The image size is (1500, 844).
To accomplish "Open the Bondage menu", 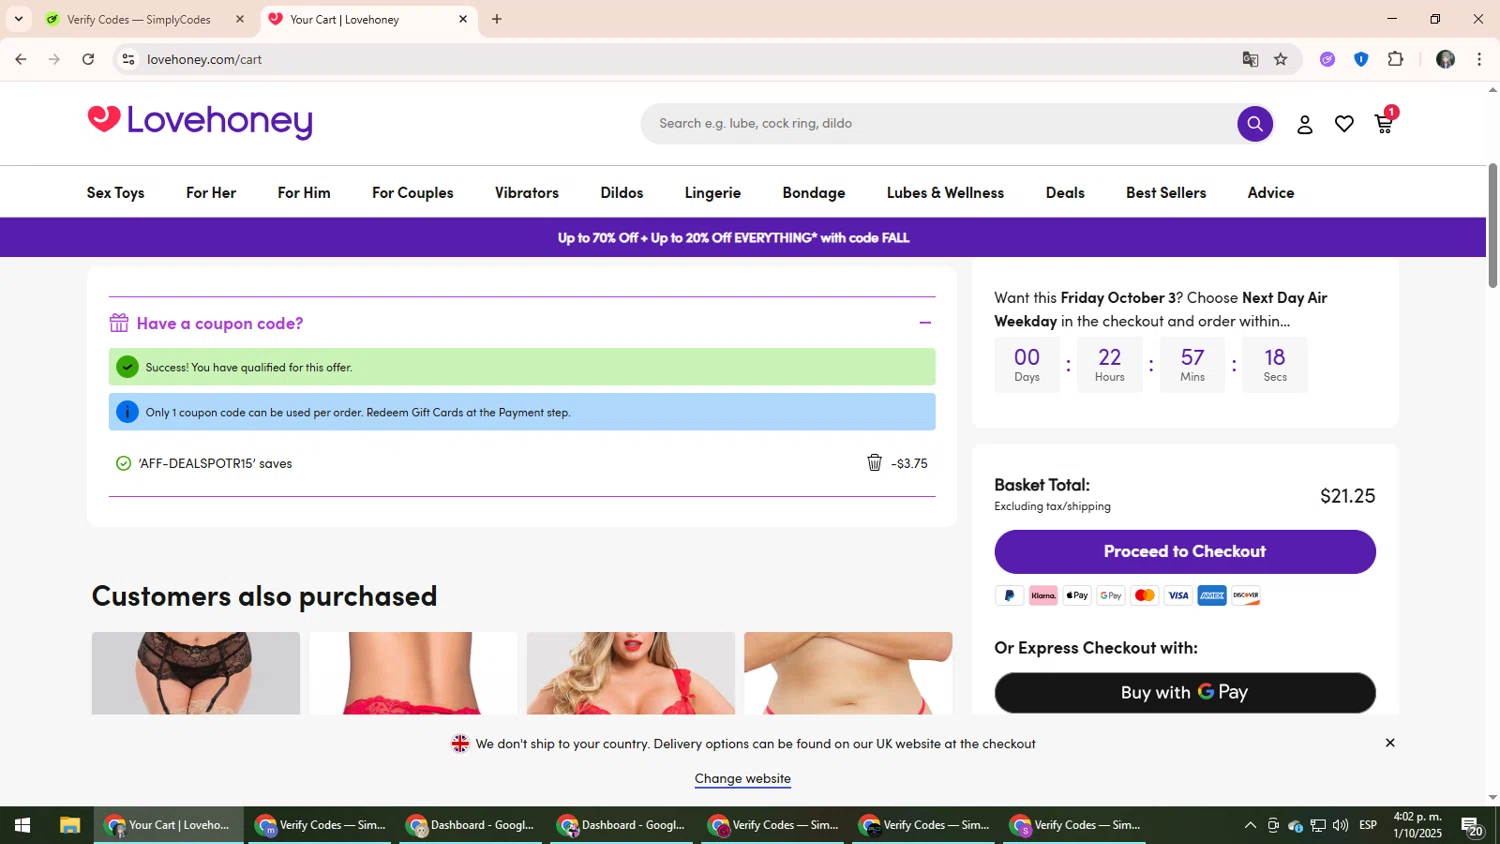I will pyautogui.click(x=814, y=193).
